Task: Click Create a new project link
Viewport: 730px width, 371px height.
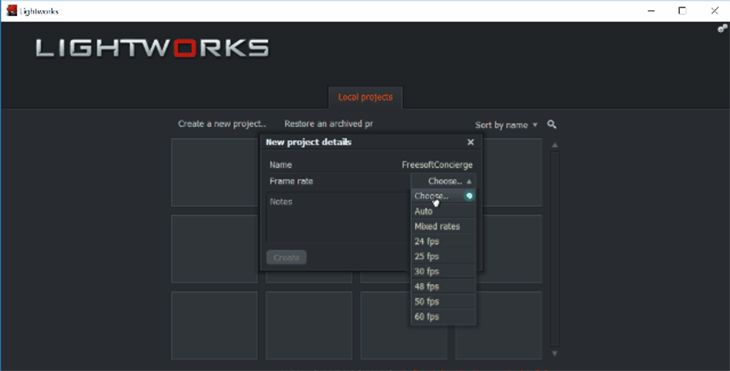Action: (222, 124)
